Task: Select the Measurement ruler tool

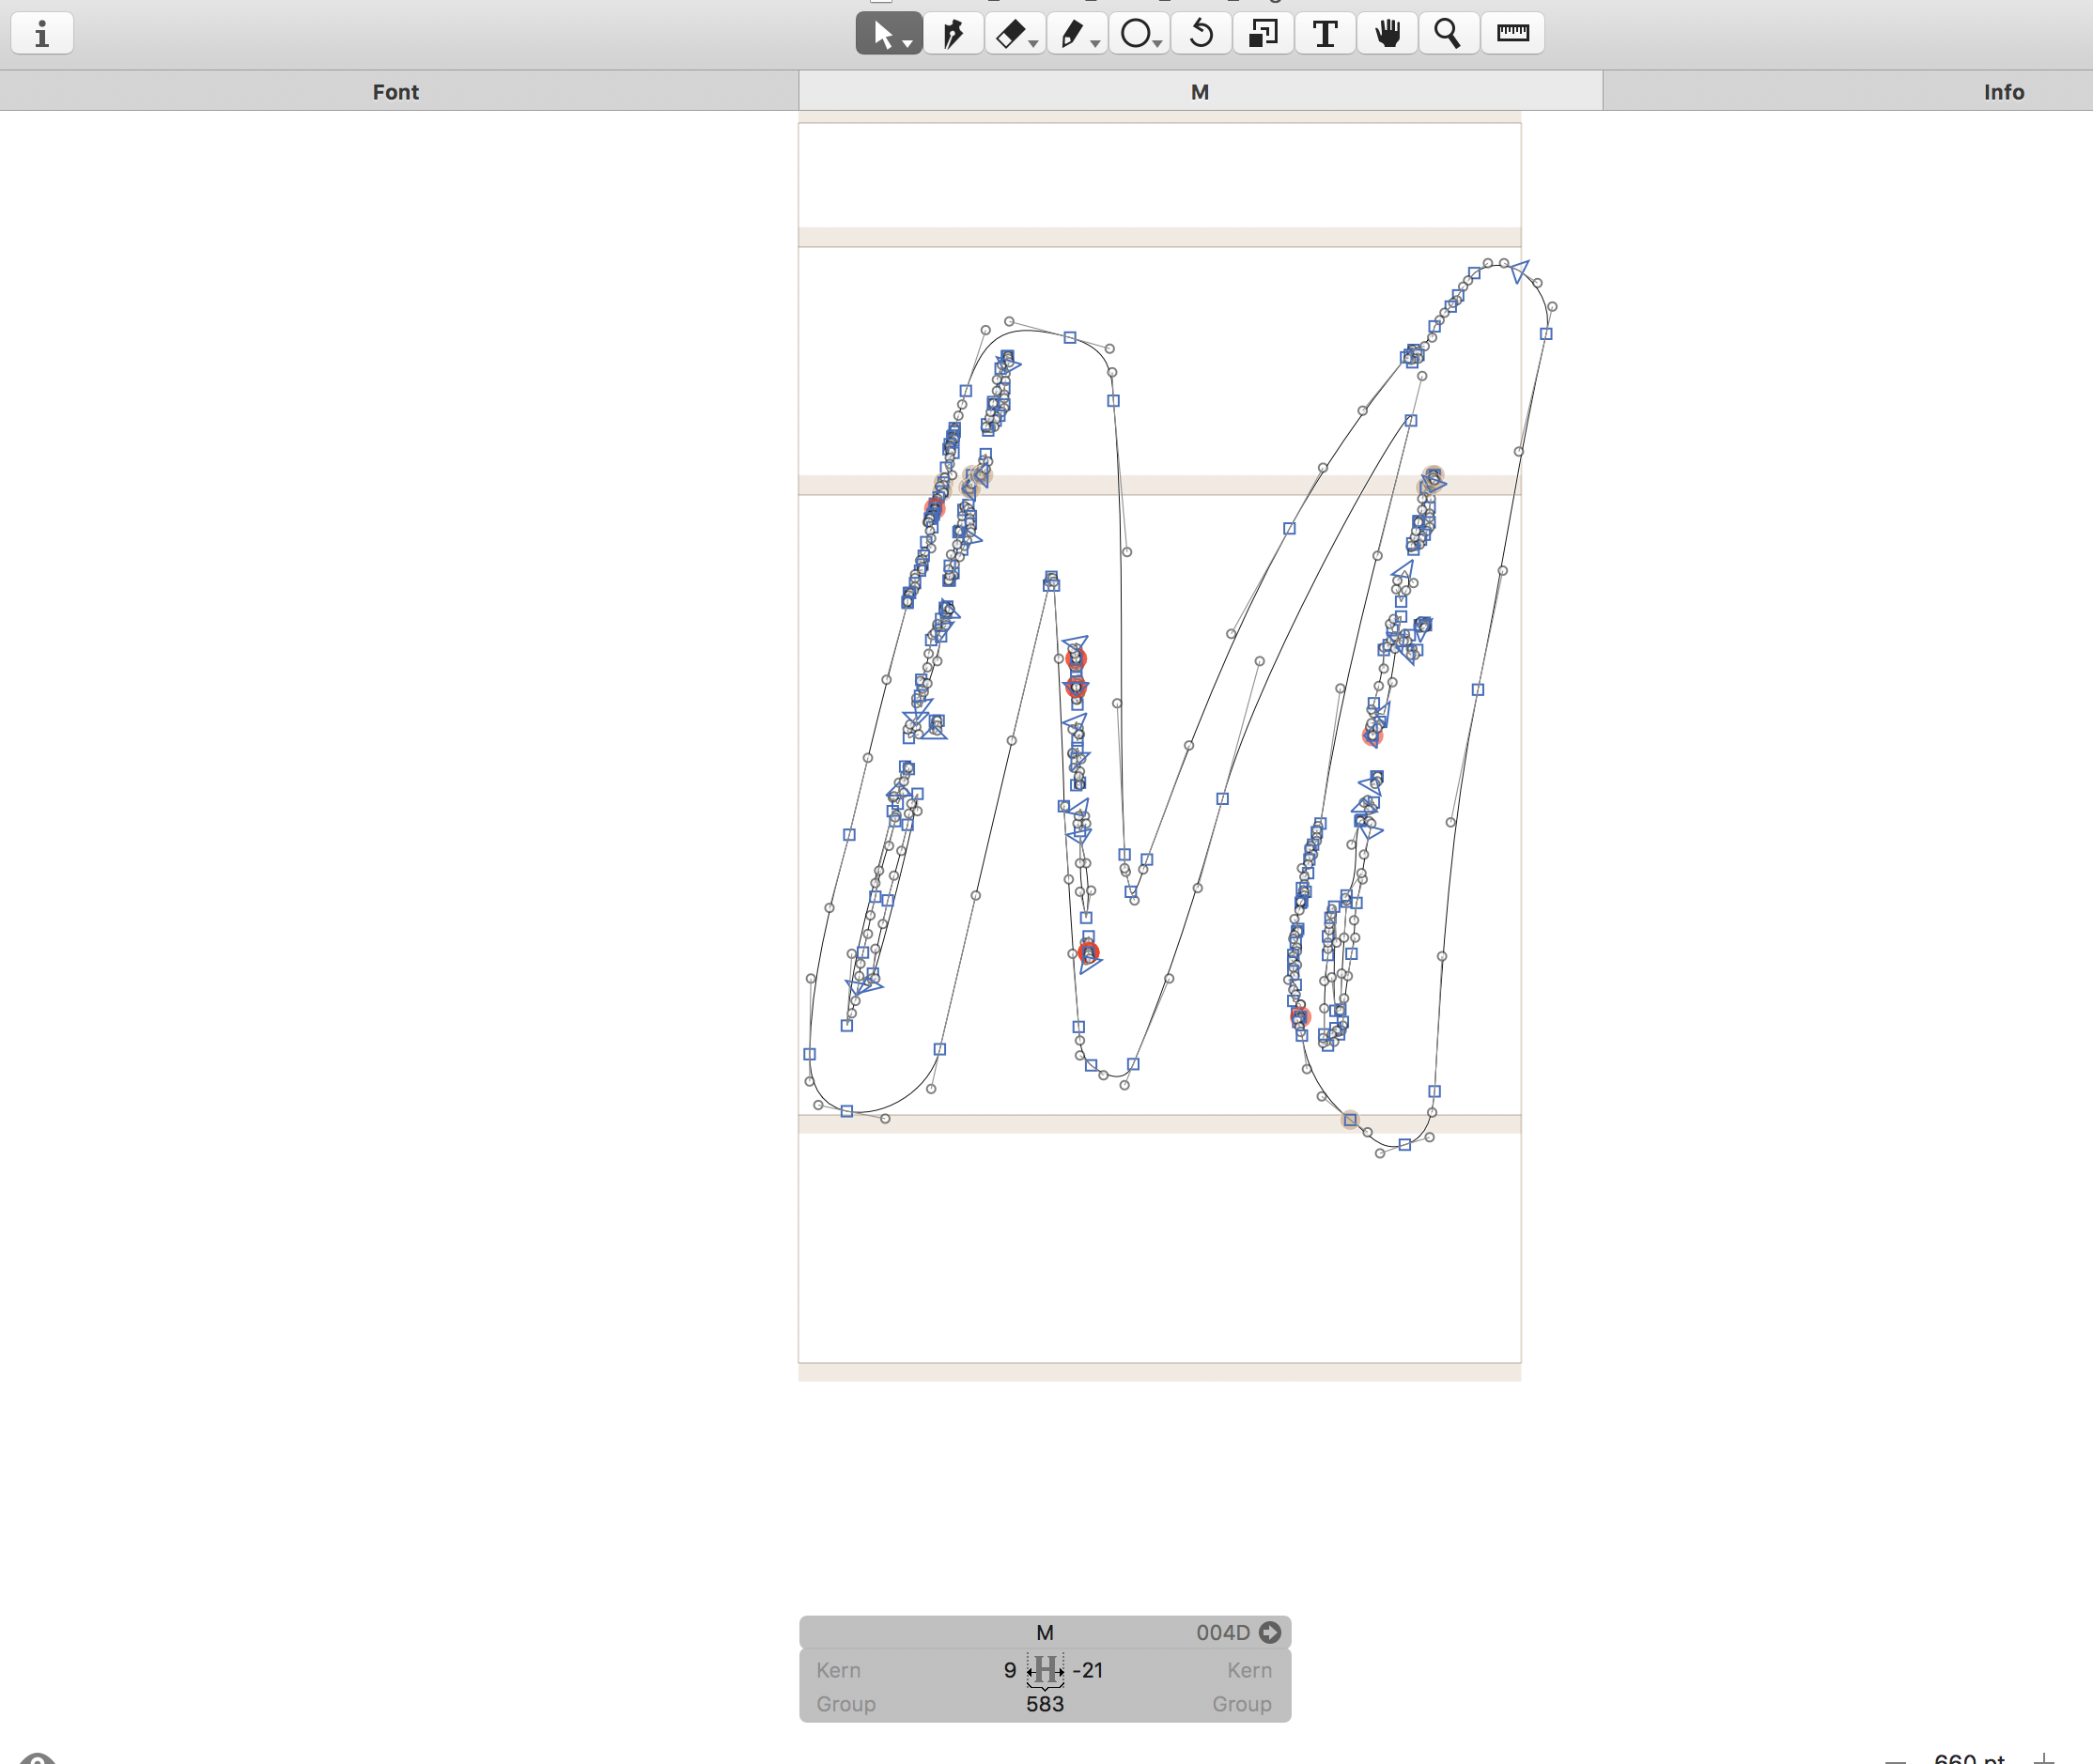Action: pos(1512,34)
